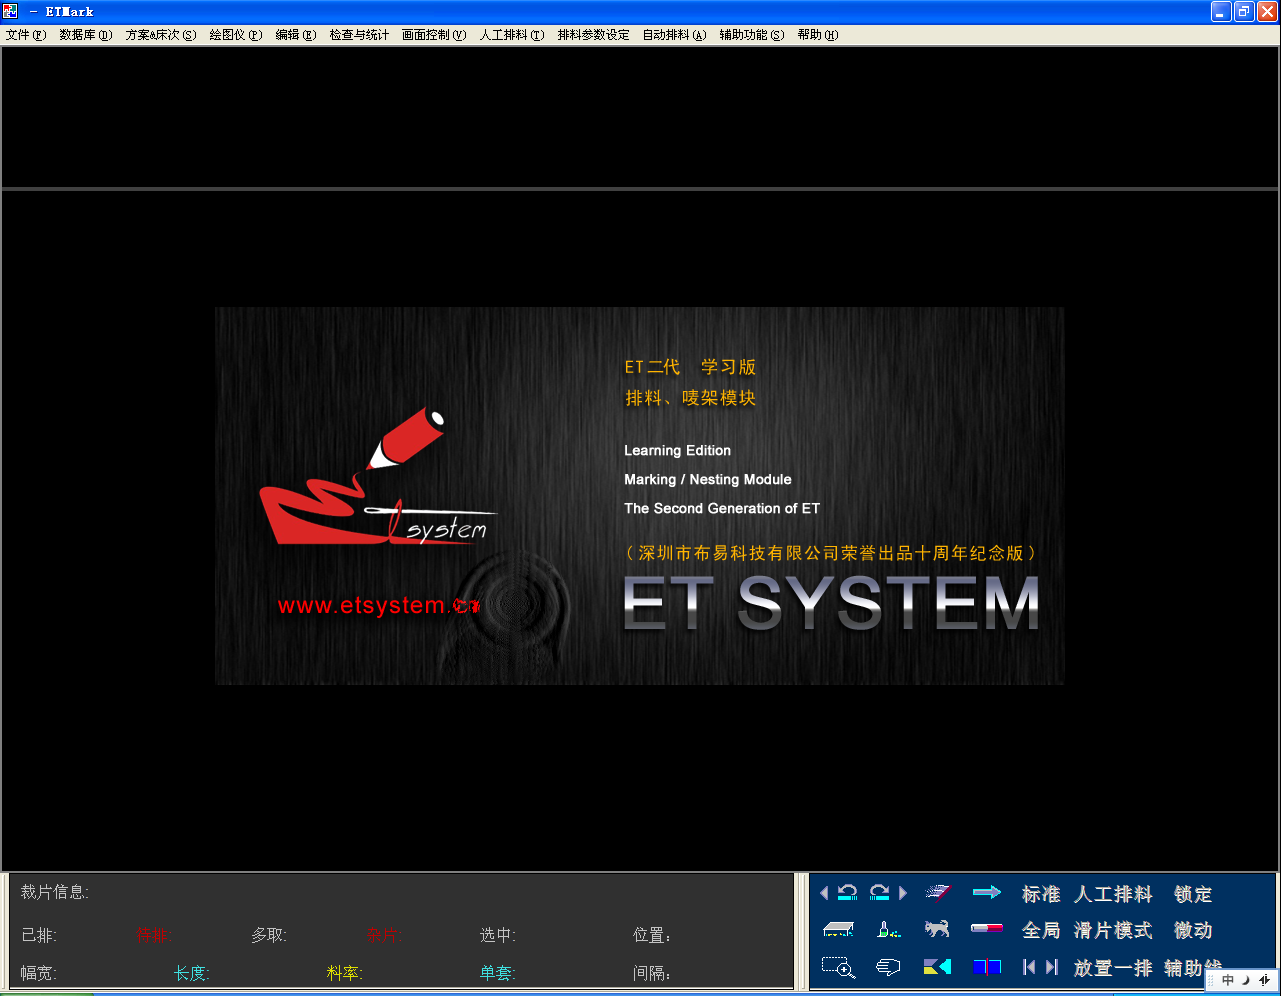Click the small right triangle arrow icon
The height and width of the screenshot is (996, 1281).
tap(903, 893)
